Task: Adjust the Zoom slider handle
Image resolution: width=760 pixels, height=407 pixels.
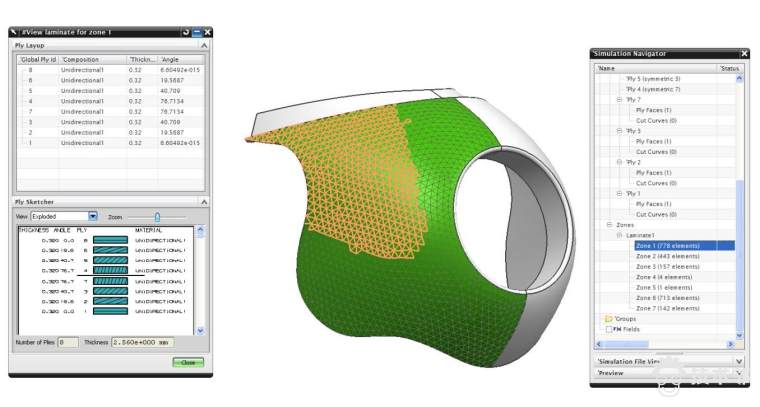Action: (x=157, y=216)
